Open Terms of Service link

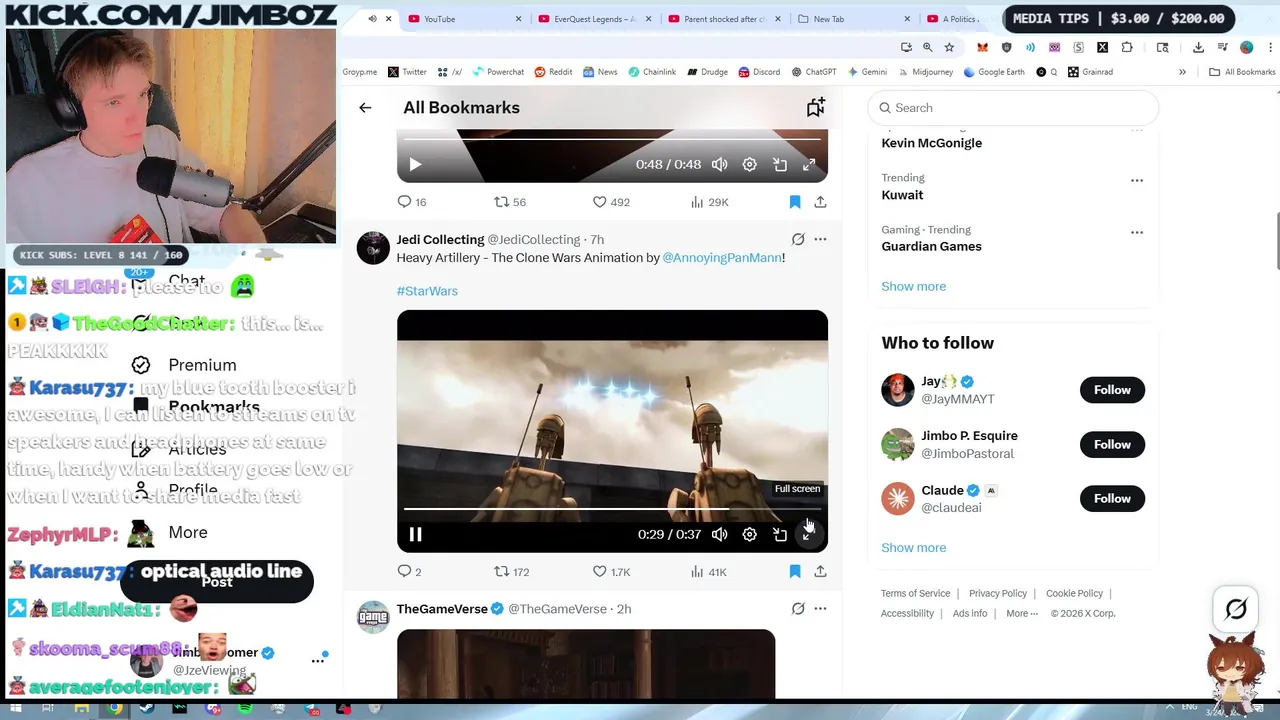click(915, 594)
